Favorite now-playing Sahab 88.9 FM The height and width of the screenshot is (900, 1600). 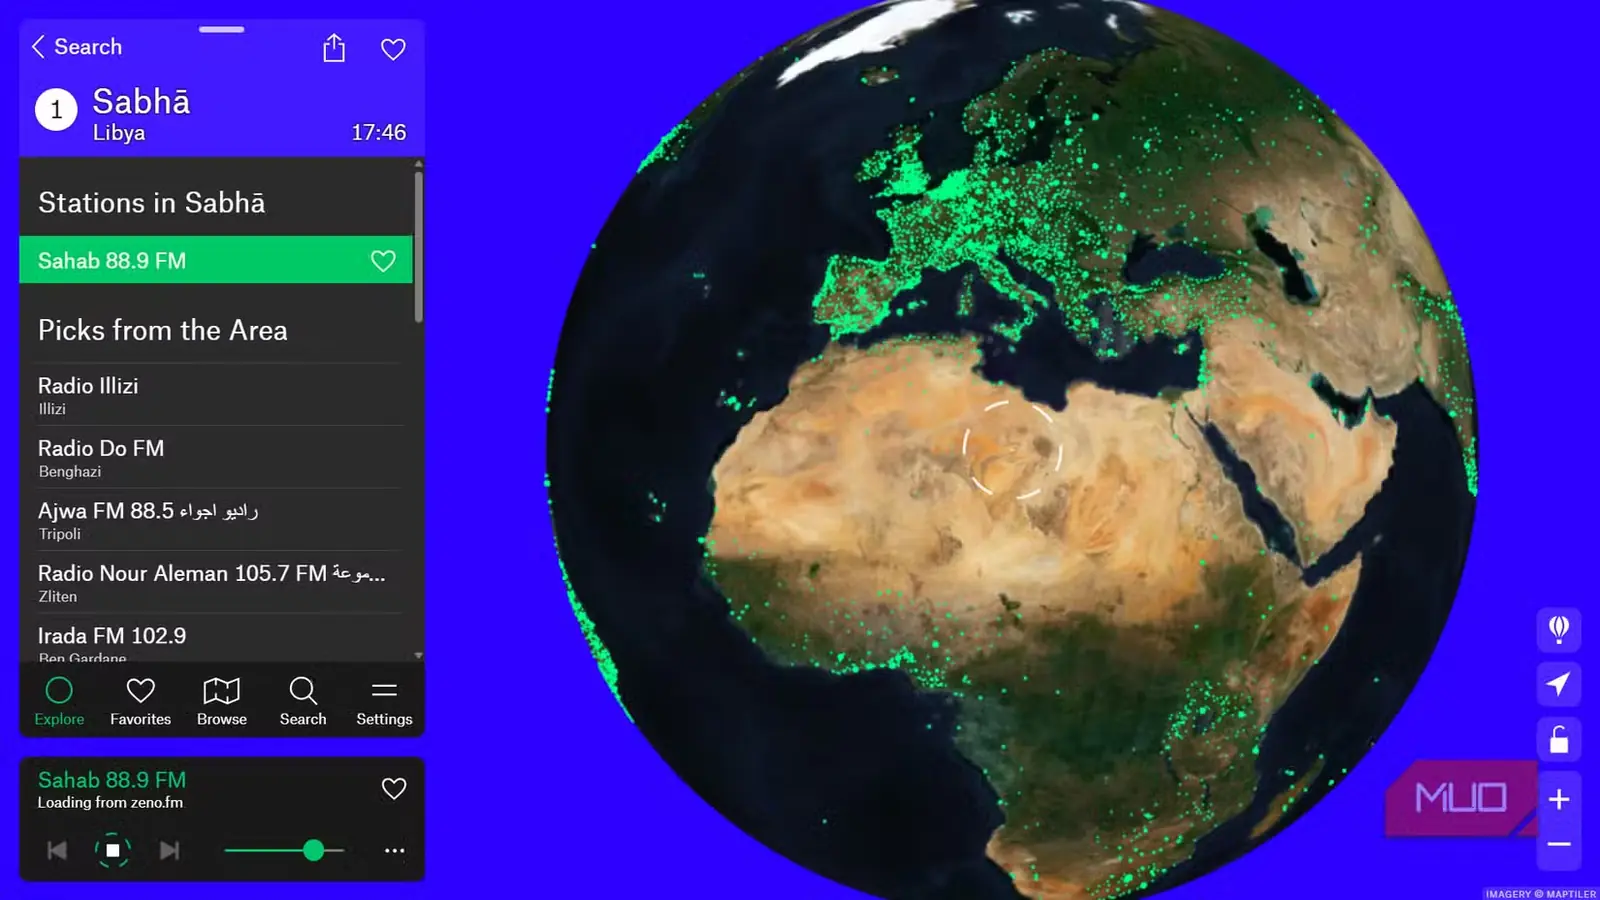pyautogui.click(x=394, y=789)
